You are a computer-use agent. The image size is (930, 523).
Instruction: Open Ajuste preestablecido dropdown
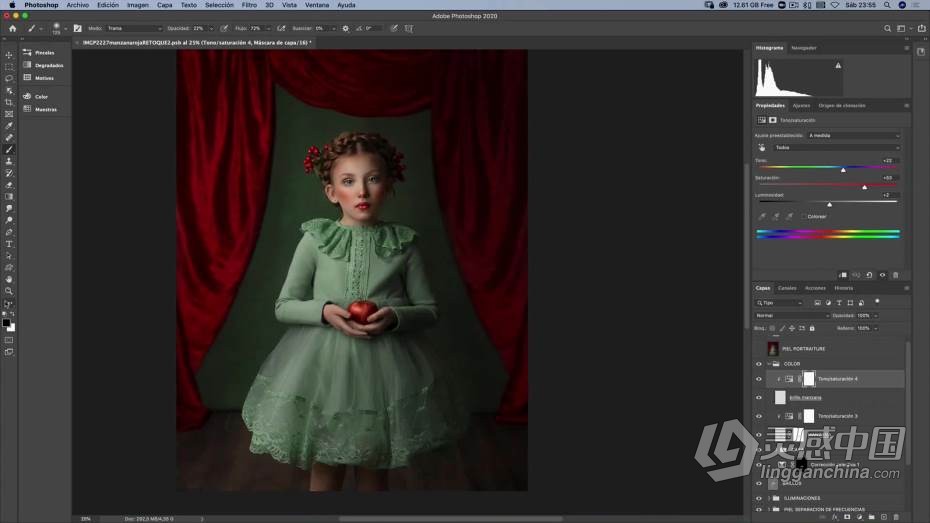click(854, 136)
